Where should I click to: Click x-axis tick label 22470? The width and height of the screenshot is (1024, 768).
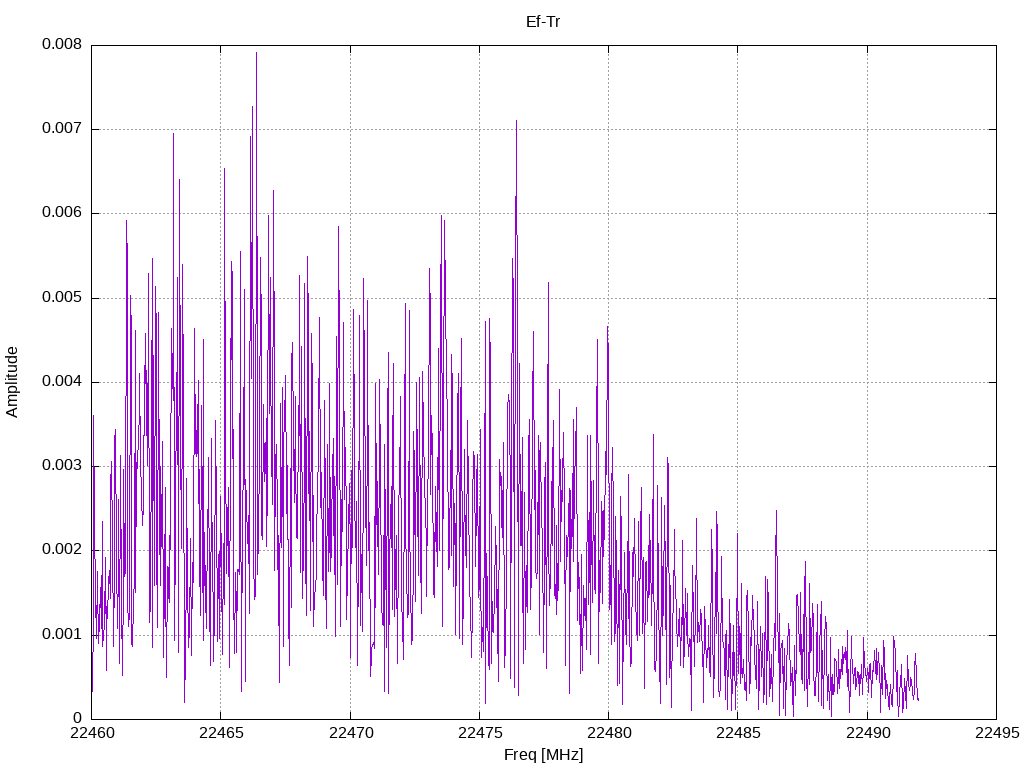point(350,733)
